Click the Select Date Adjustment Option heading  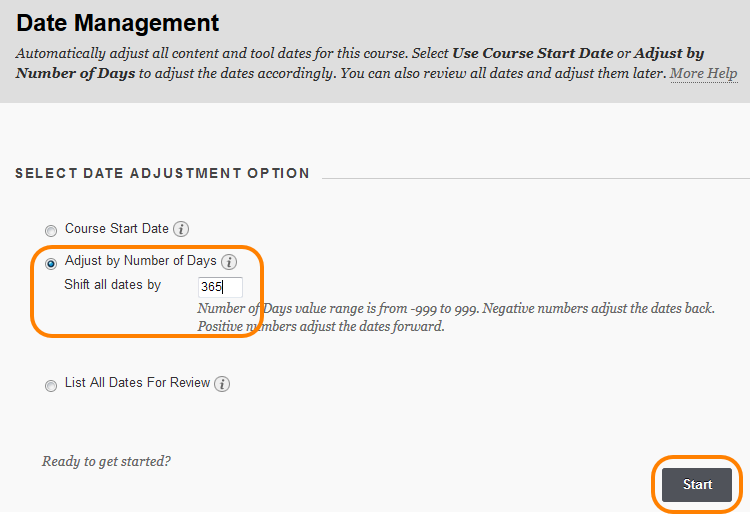163,173
